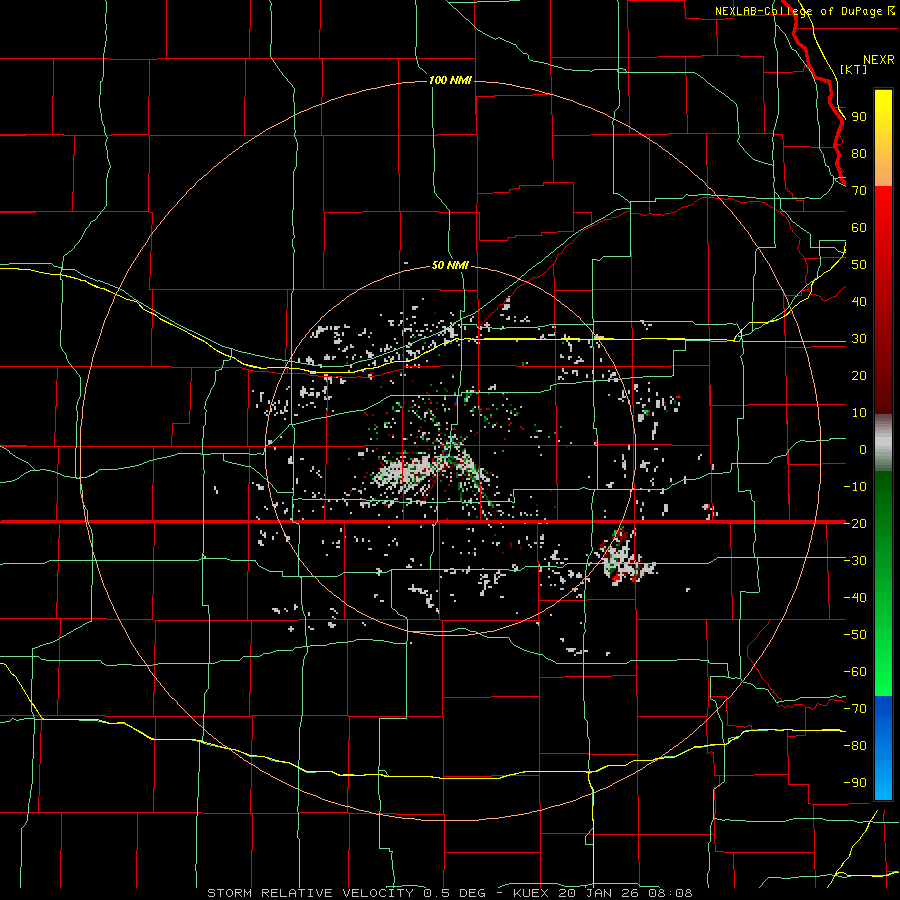Click the 50 NMI range ring label

click(x=450, y=265)
